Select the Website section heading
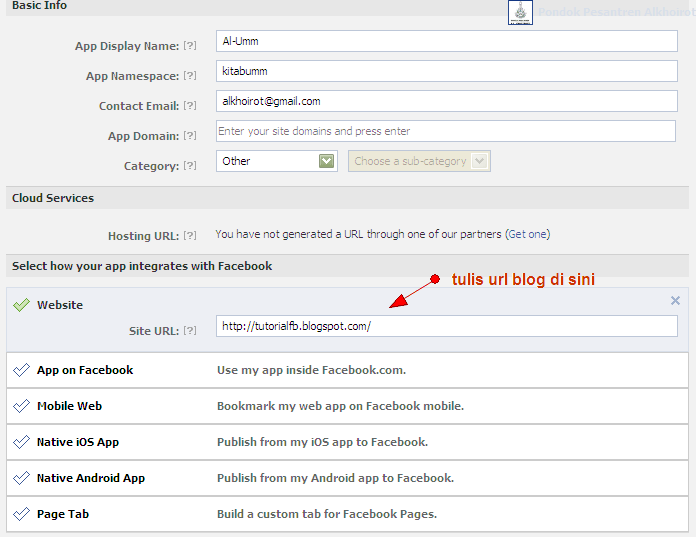 (x=60, y=305)
